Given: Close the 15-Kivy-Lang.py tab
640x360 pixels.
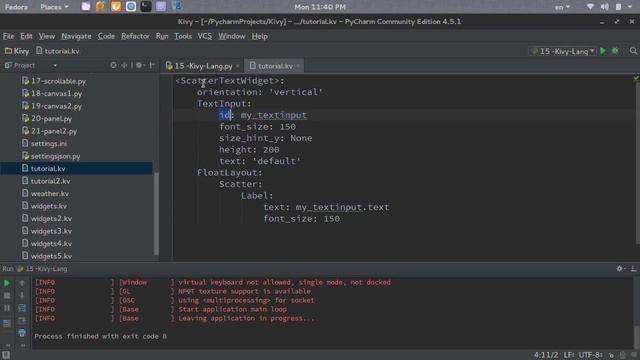Looking at the screenshot, I should (238, 66).
